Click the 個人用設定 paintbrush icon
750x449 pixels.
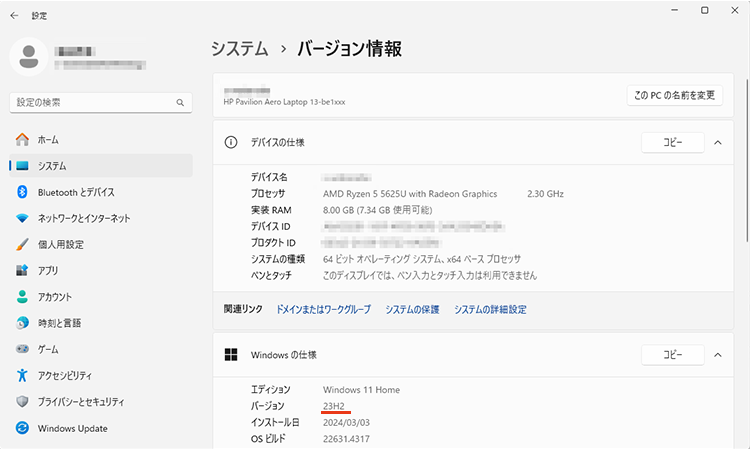pos(22,244)
